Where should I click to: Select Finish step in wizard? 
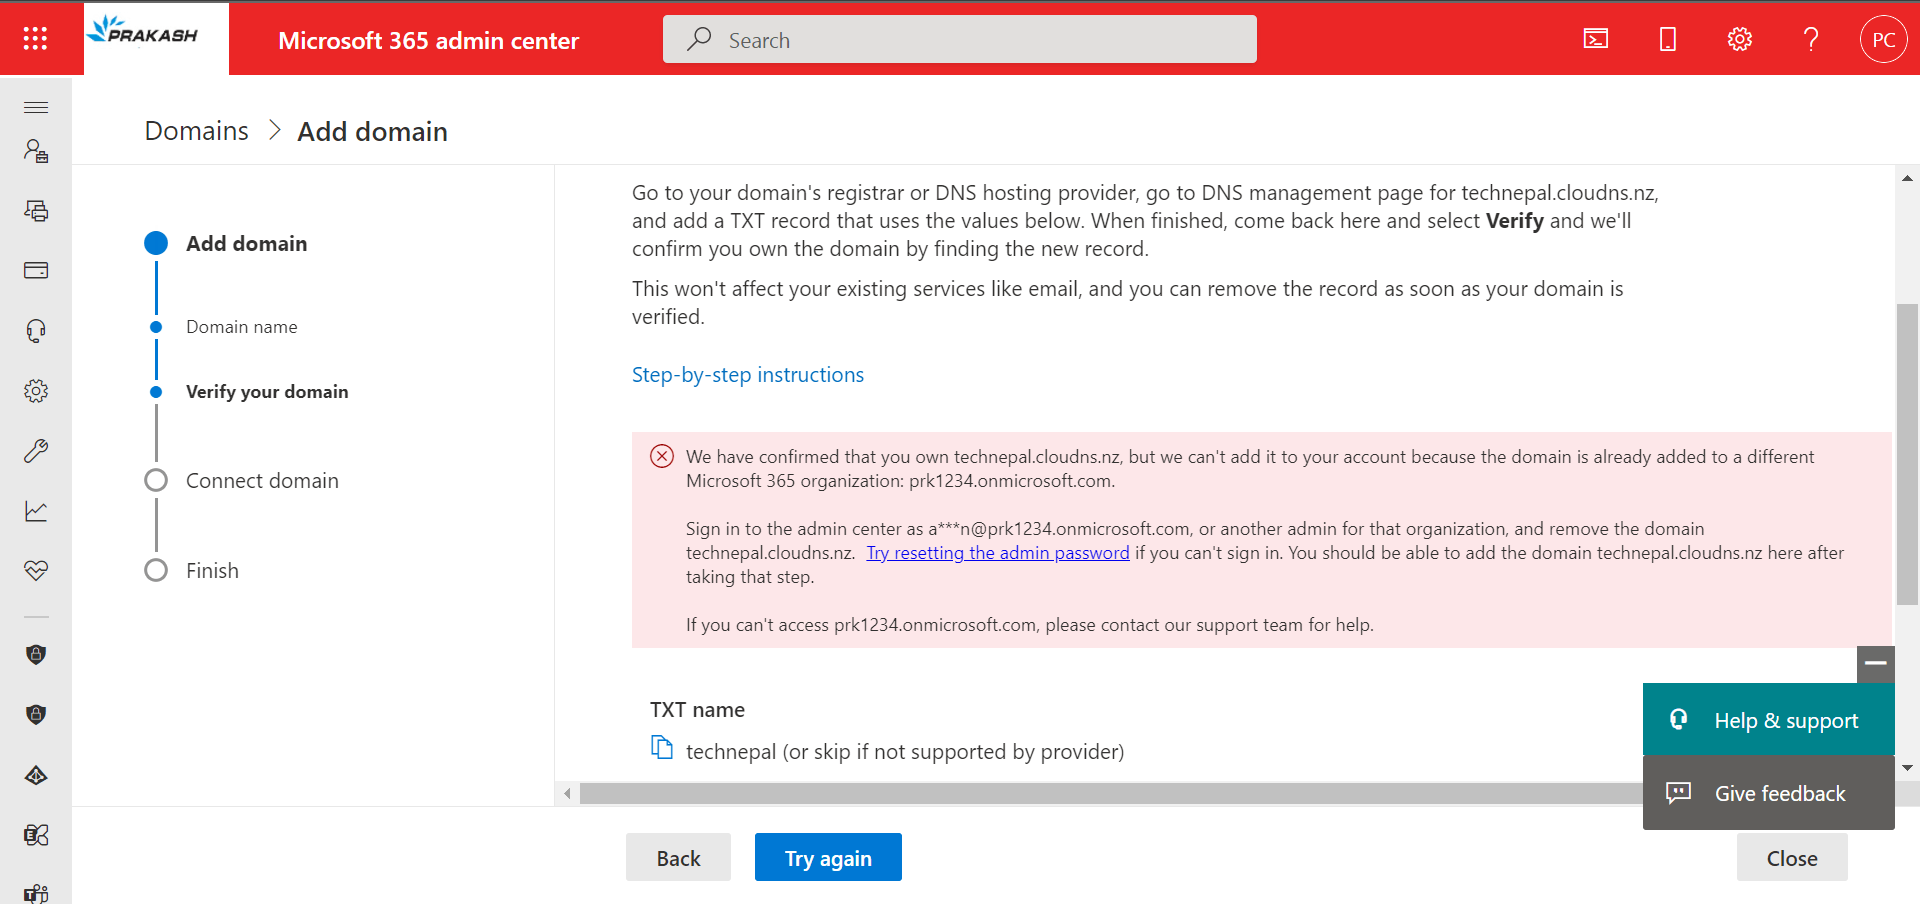212,571
